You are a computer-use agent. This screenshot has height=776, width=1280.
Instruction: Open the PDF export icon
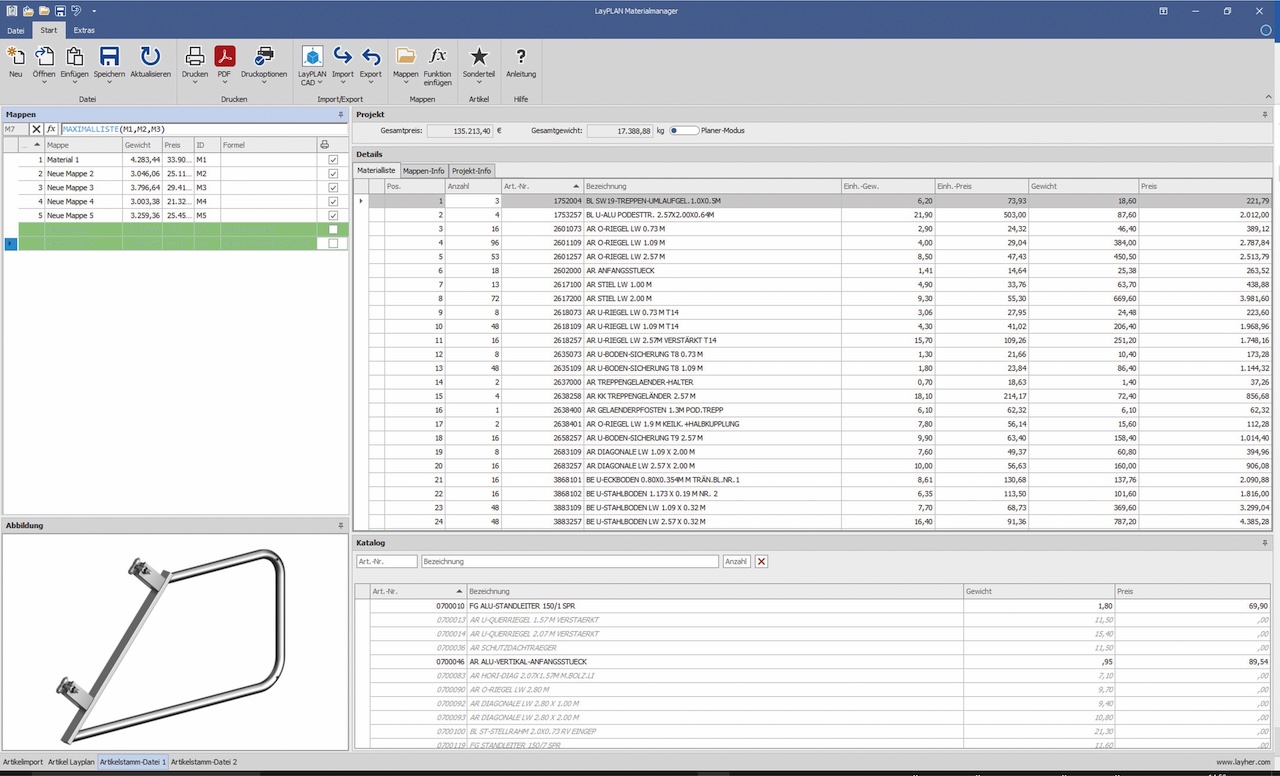tap(224, 57)
